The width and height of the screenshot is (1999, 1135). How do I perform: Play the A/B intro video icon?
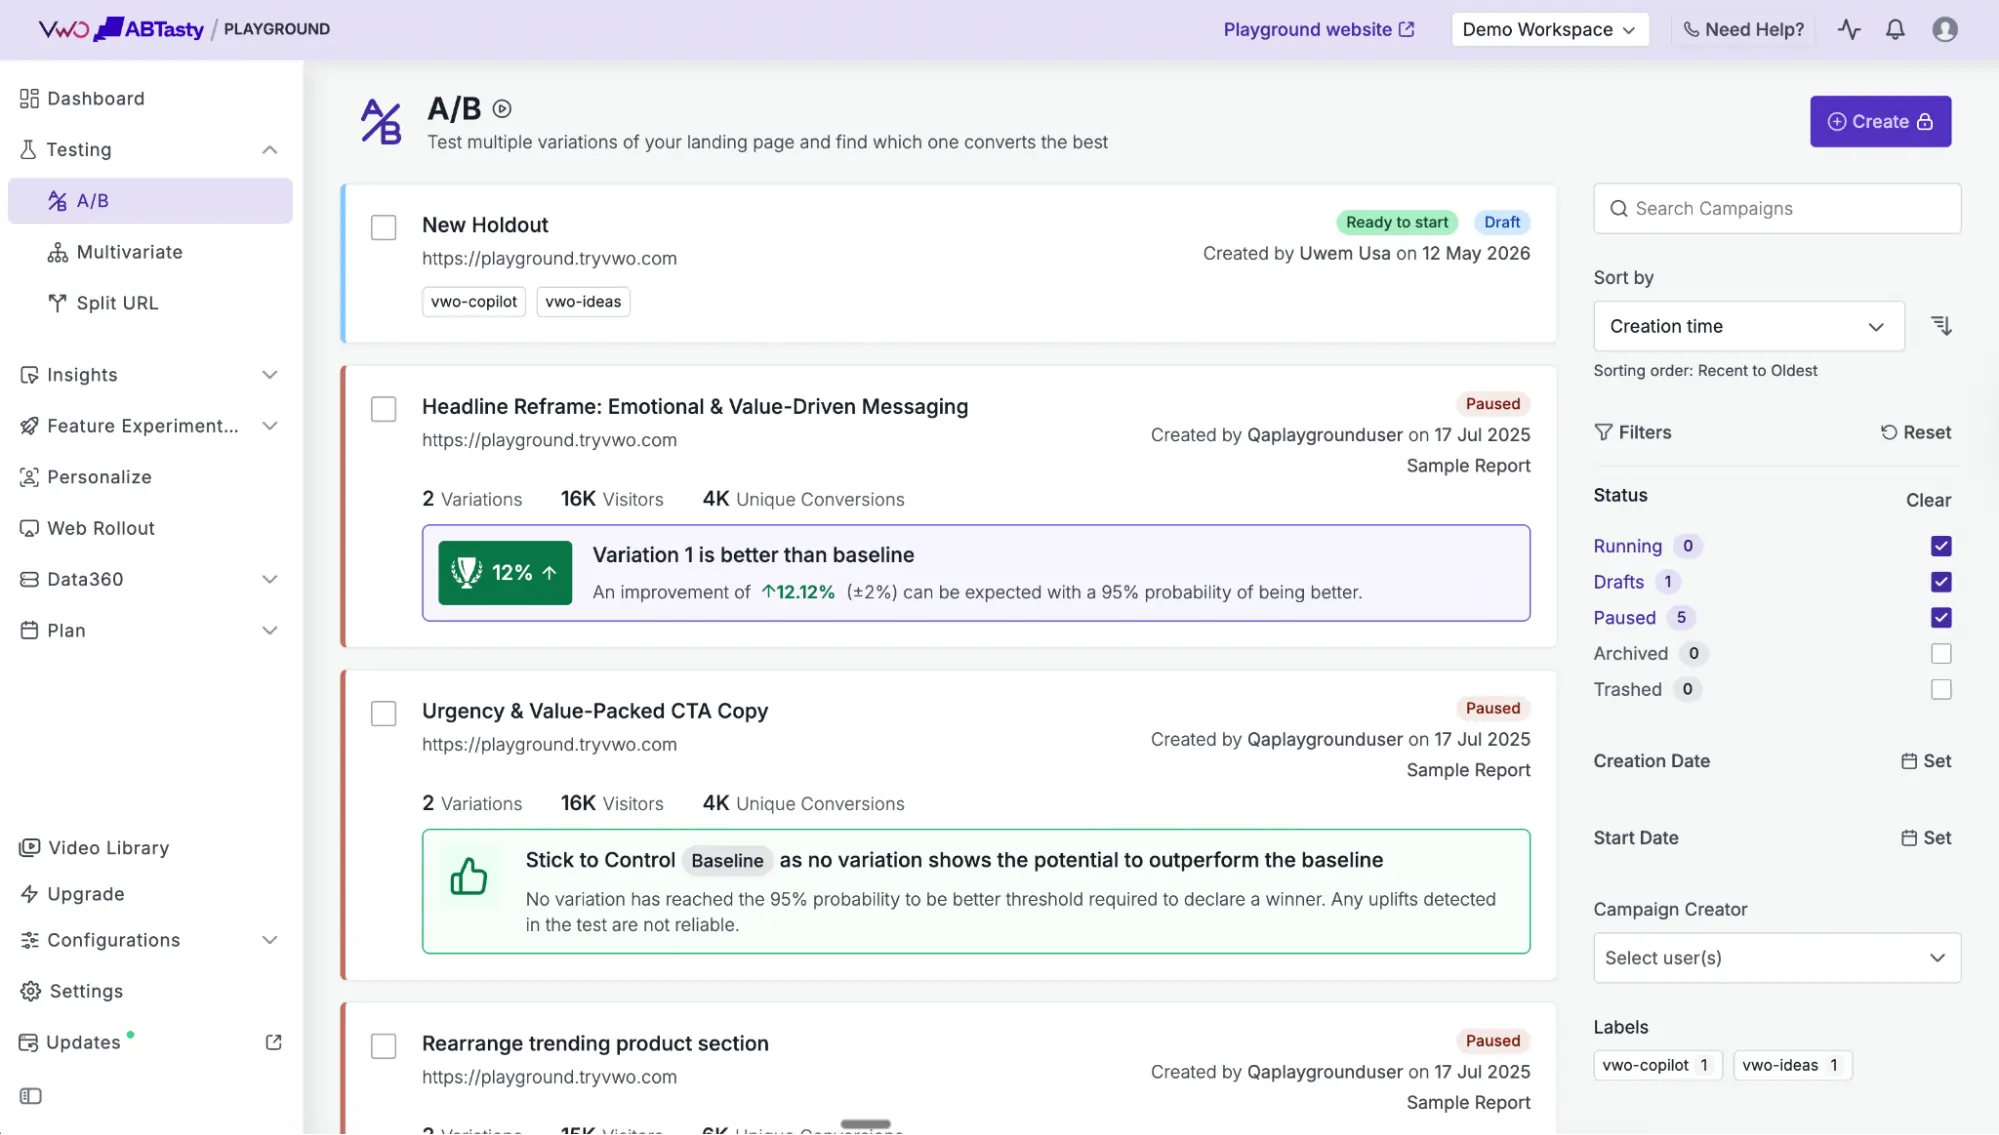click(502, 108)
